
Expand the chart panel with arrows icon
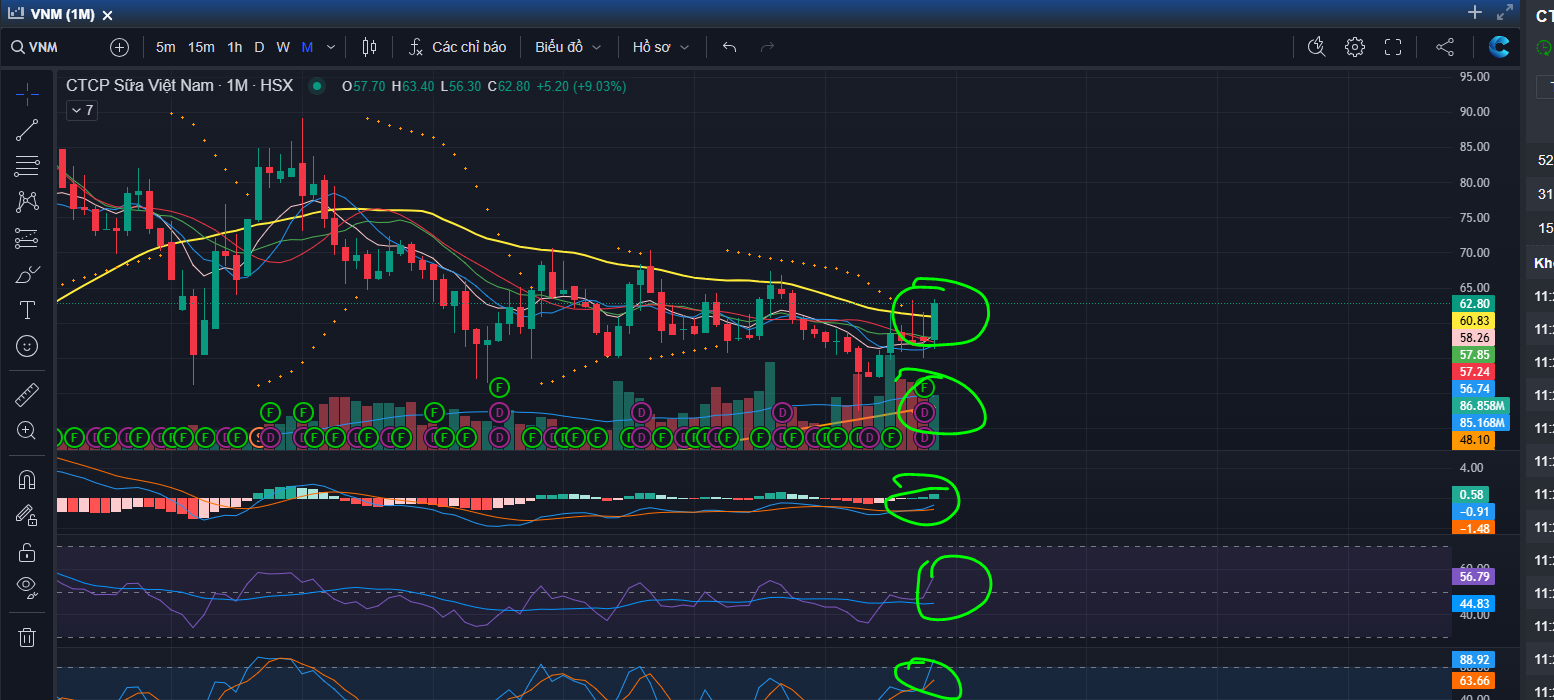[x=1504, y=13]
